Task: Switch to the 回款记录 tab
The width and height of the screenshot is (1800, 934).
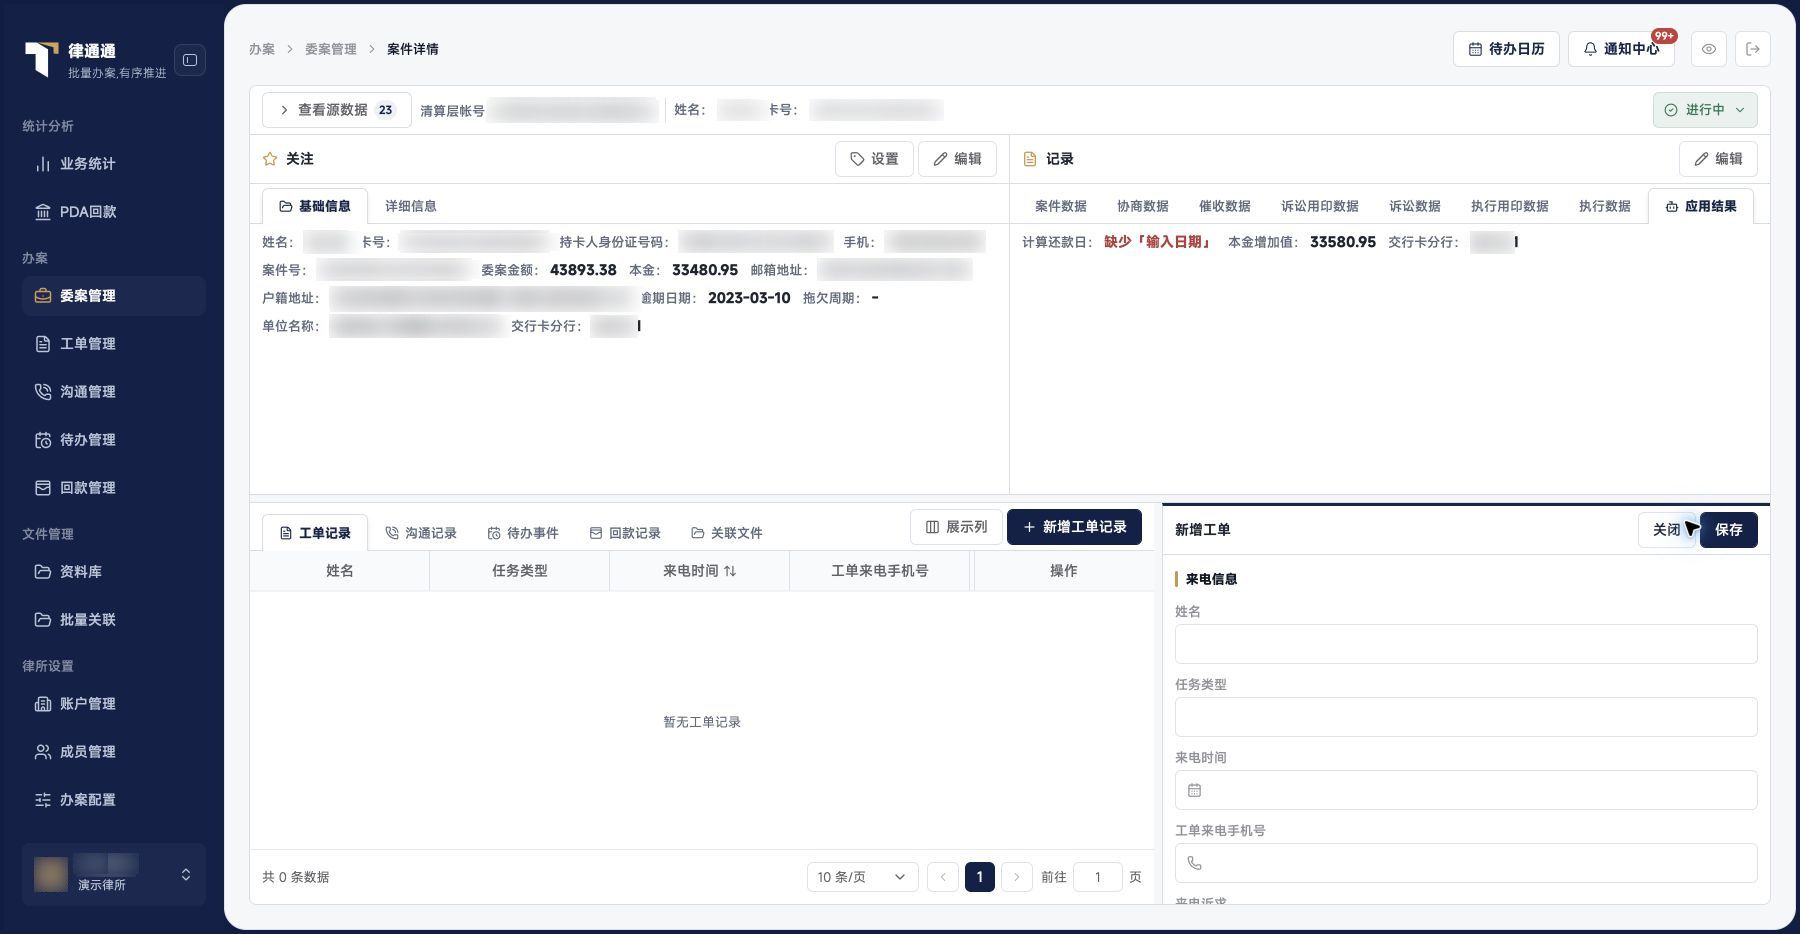Action: (x=625, y=533)
